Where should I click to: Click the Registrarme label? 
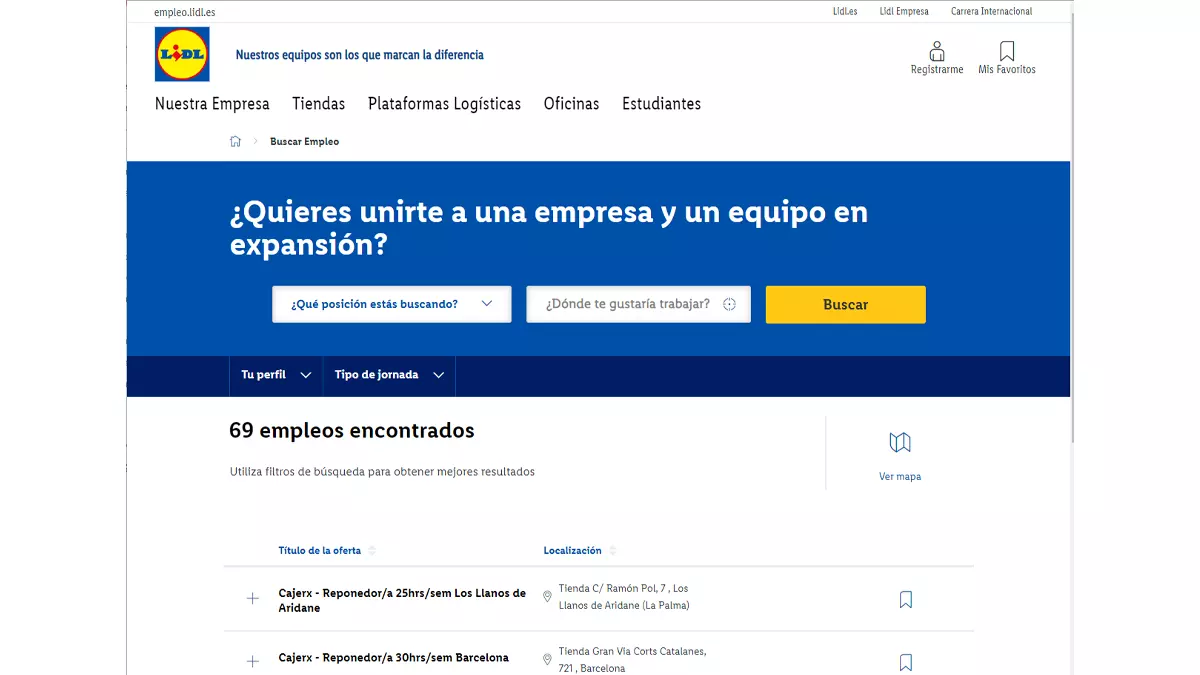click(x=937, y=70)
